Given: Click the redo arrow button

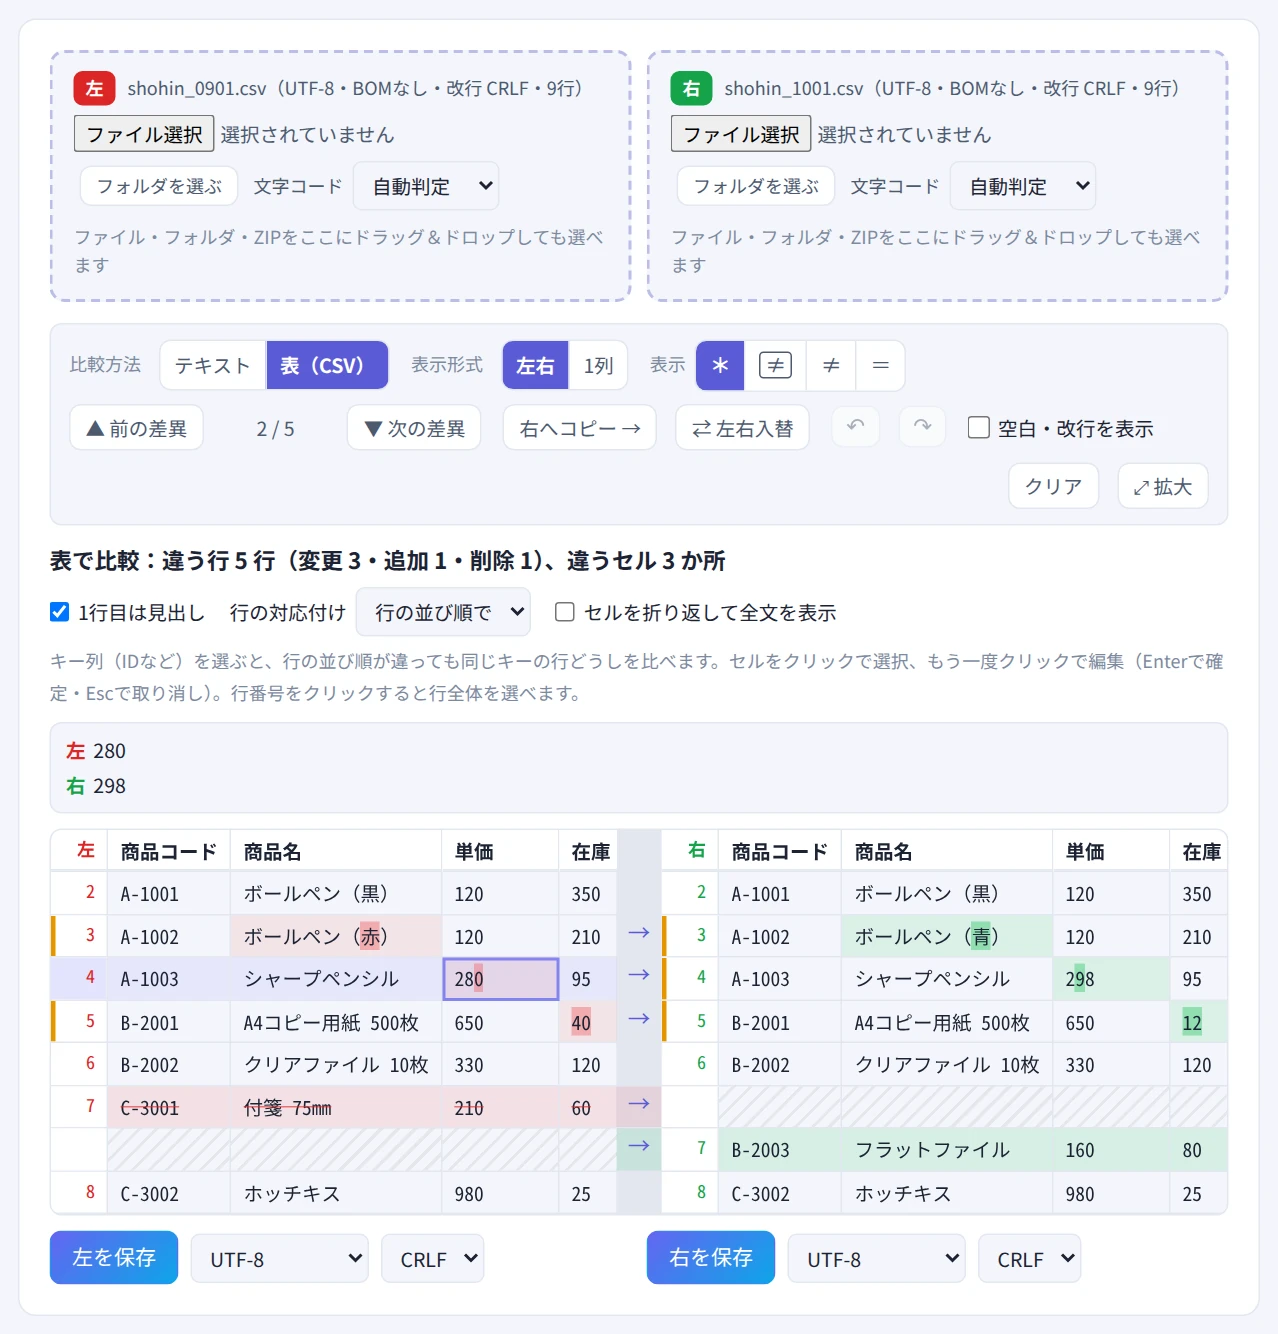Looking at the screenshot, I should pyautogui.click(x=922, y=427).
